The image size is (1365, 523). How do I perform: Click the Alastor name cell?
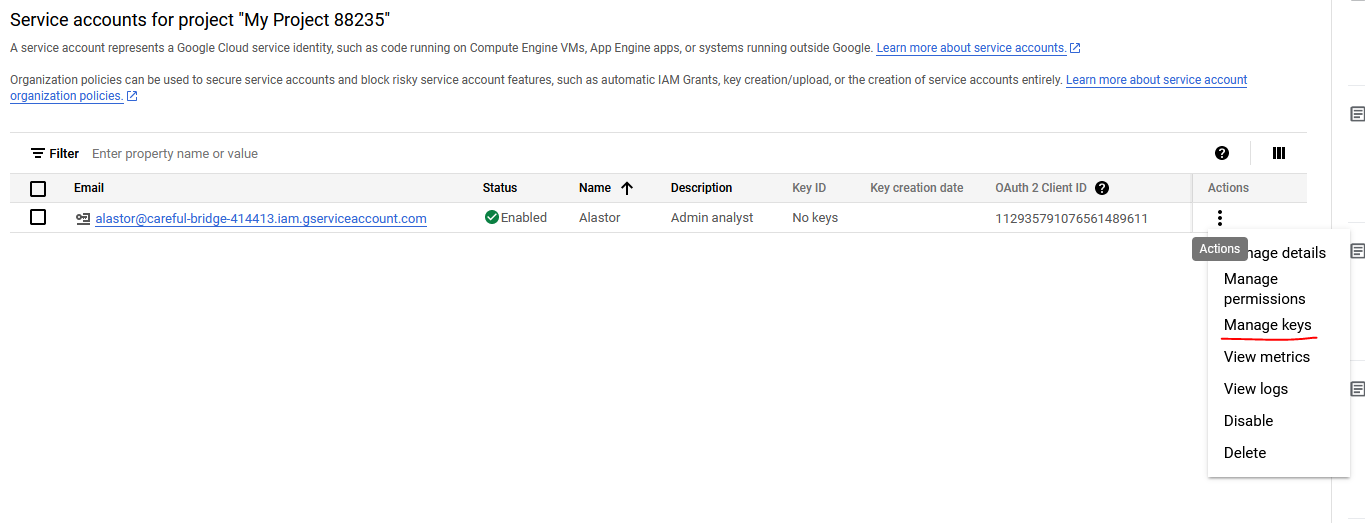click(599, 217)
